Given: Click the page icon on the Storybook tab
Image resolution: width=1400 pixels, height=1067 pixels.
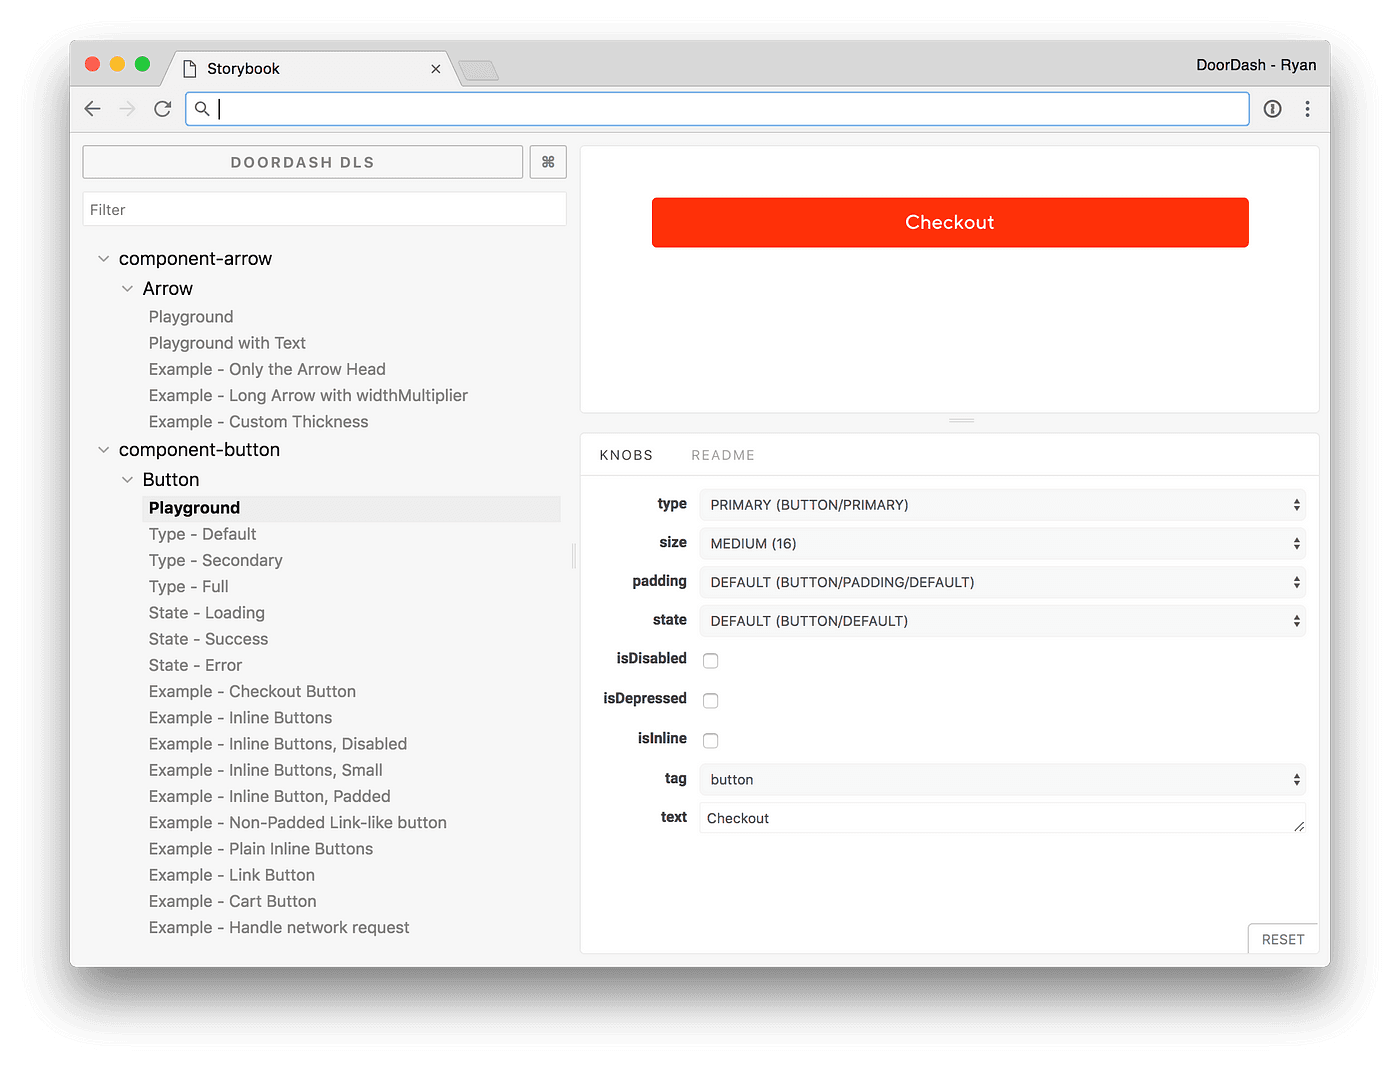Looking at the screenshot, I should pyautogui.click(x=190, y=68).
